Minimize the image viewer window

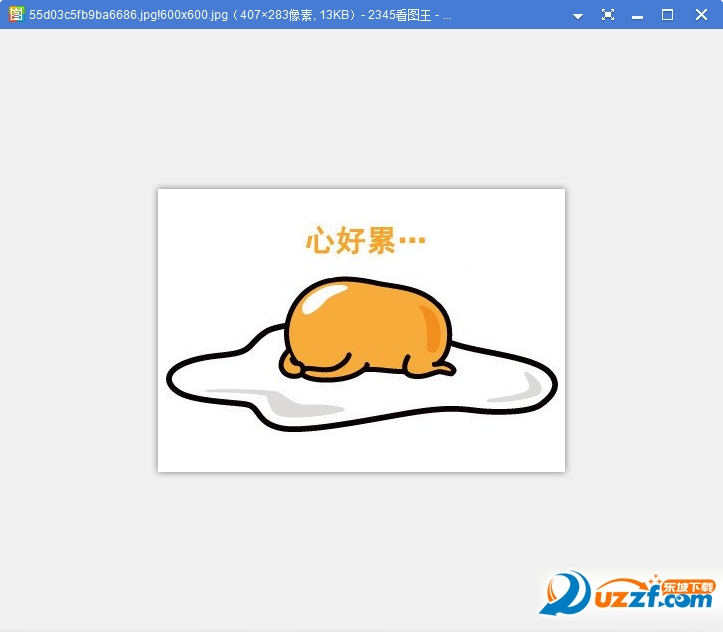point(638,17)
